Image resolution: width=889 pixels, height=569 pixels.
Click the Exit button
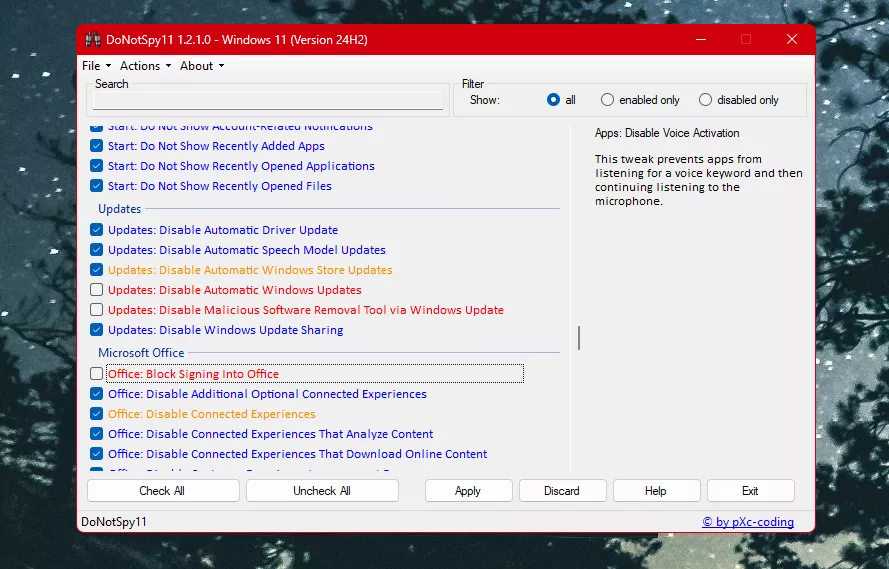point(751,491)
